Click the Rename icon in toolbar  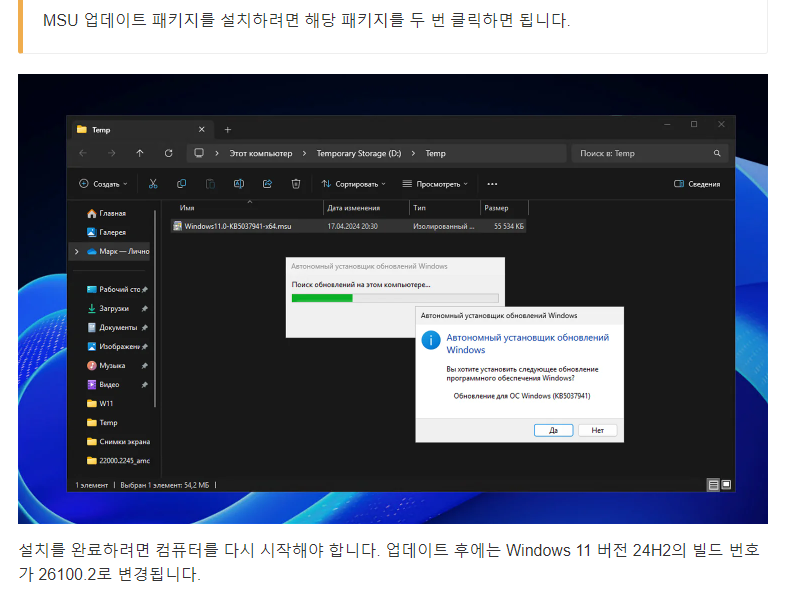(x=239, y=184)
